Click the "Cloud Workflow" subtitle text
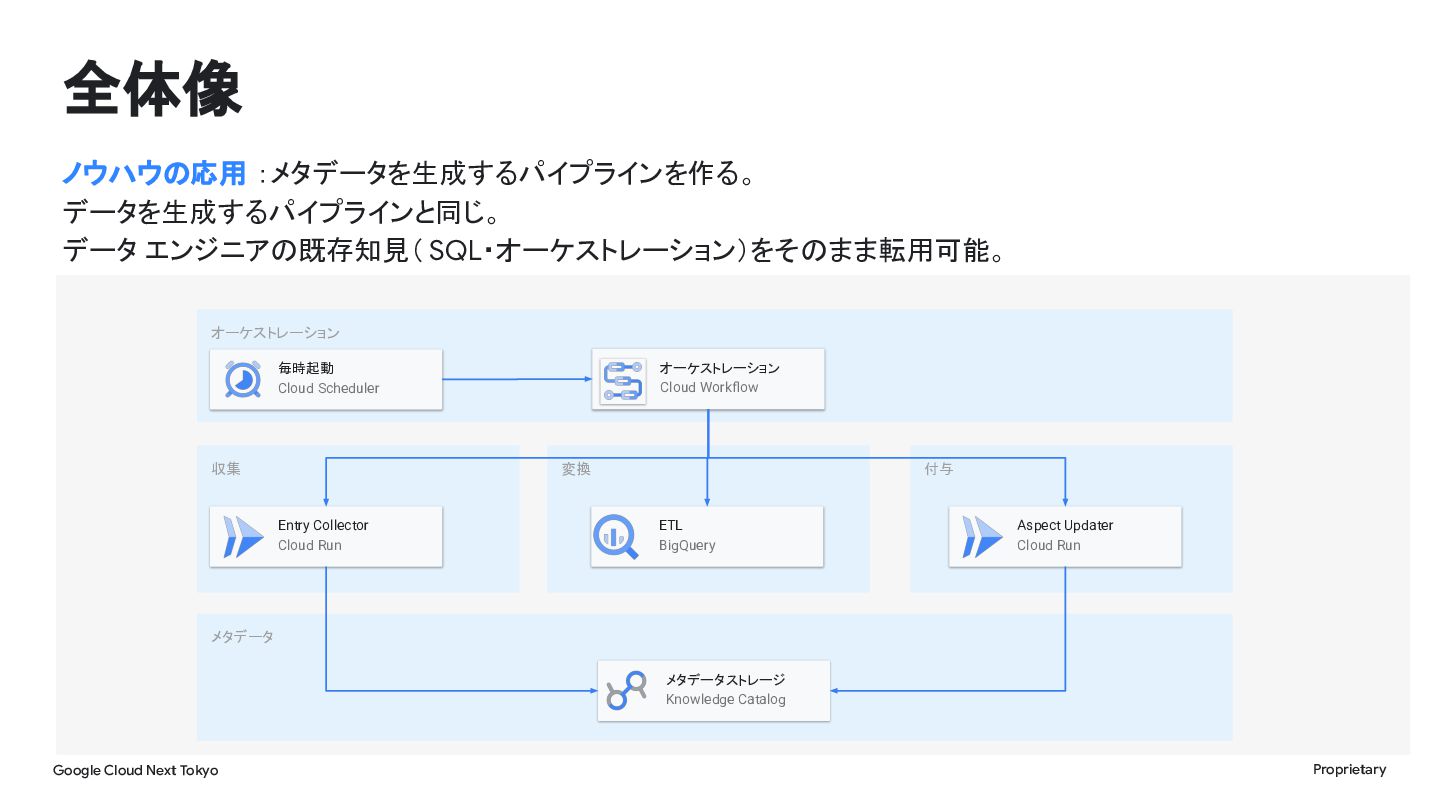 (x=709, y=387)
